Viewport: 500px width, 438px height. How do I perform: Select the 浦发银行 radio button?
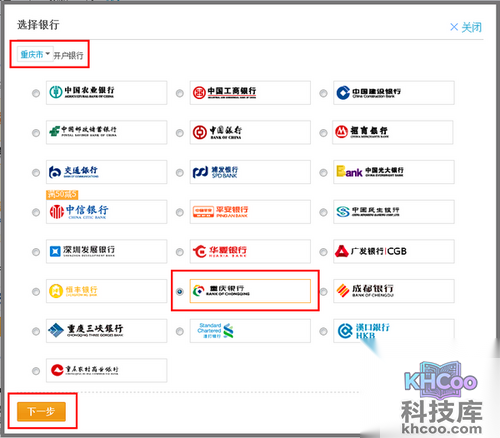click(179, 172)
